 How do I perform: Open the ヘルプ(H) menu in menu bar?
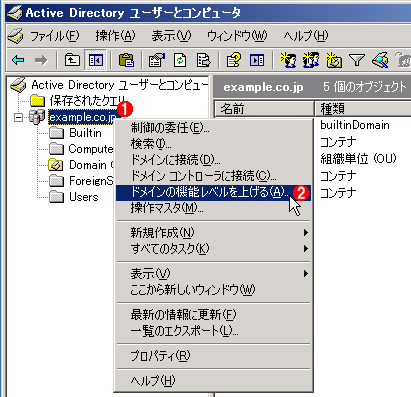click(x=306, y=36)
